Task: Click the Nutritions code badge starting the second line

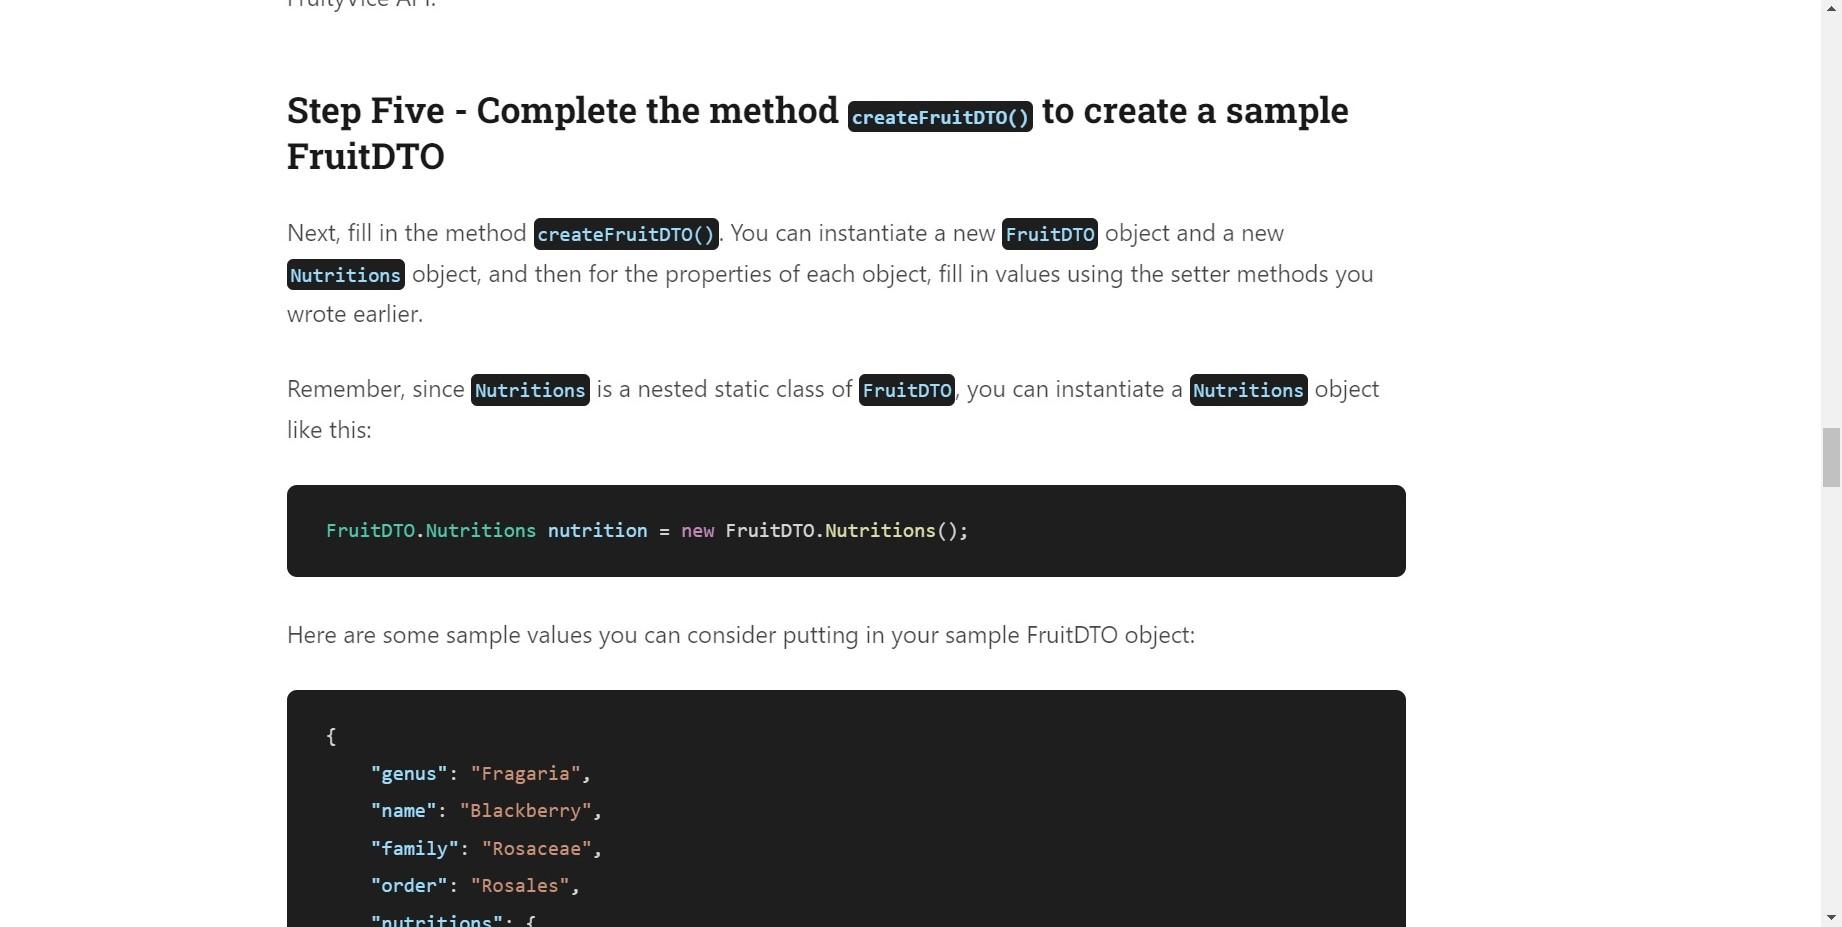Action: (344, 275)
